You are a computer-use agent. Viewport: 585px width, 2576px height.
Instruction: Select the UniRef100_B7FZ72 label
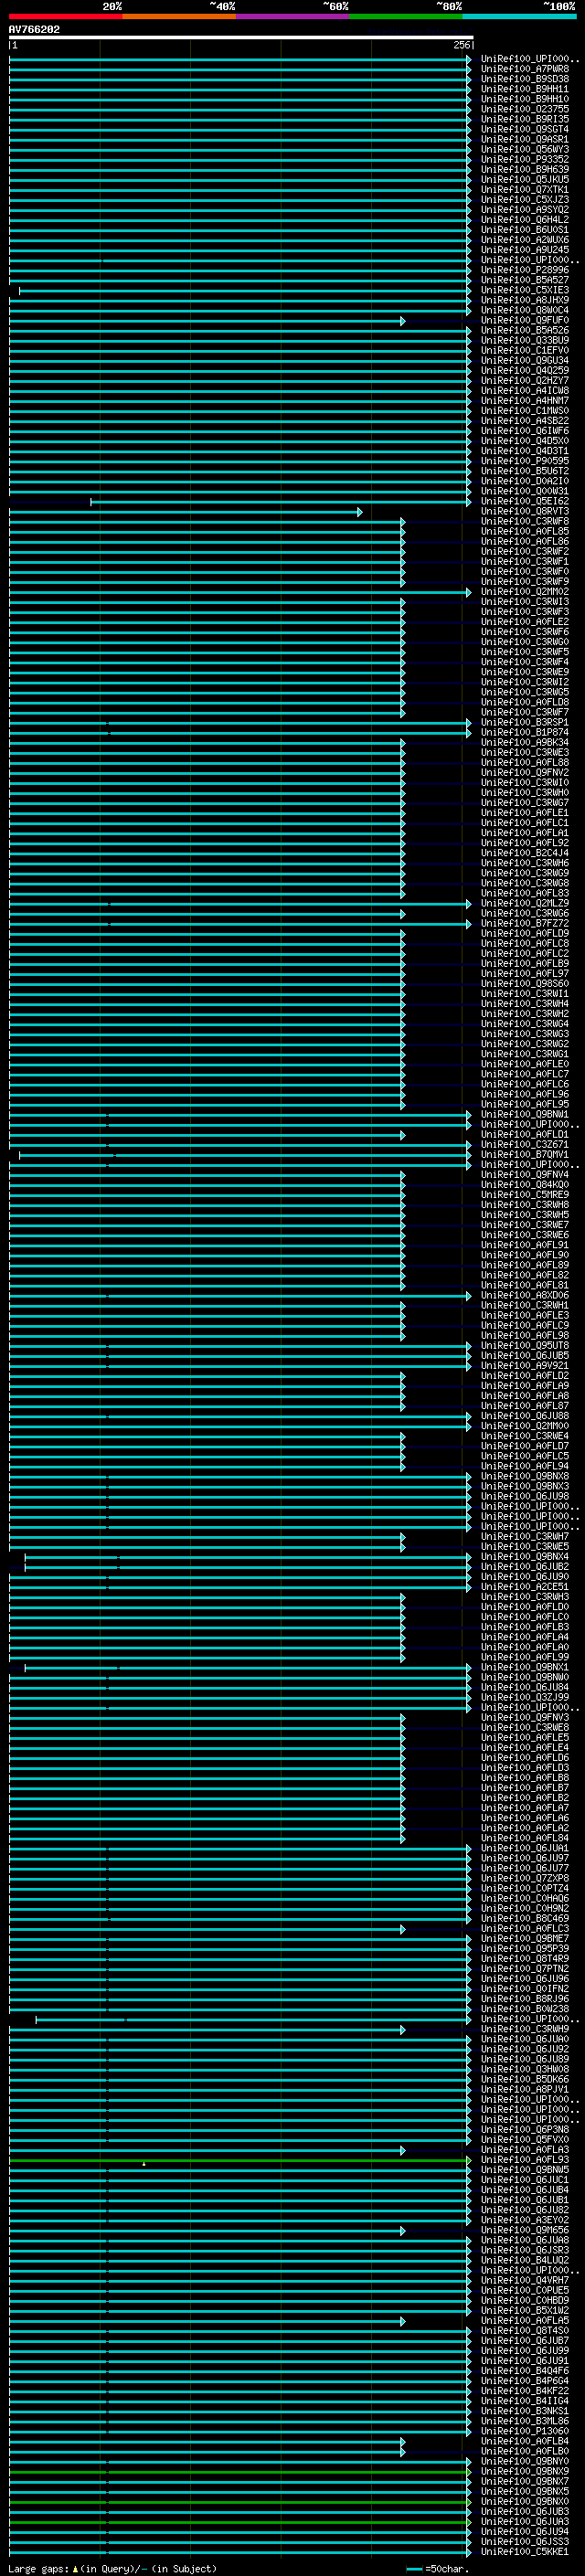click(524, 923)
